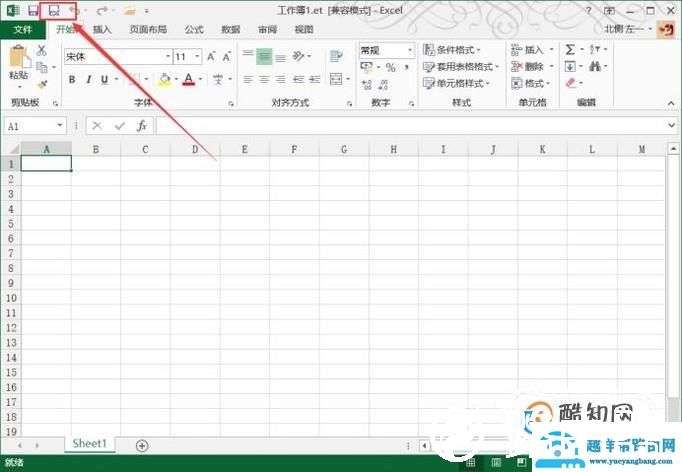The height and width of the screenshot is (472, 682).
Task: Click the Format Painter brush icon
Action: (x=42, y=84)
